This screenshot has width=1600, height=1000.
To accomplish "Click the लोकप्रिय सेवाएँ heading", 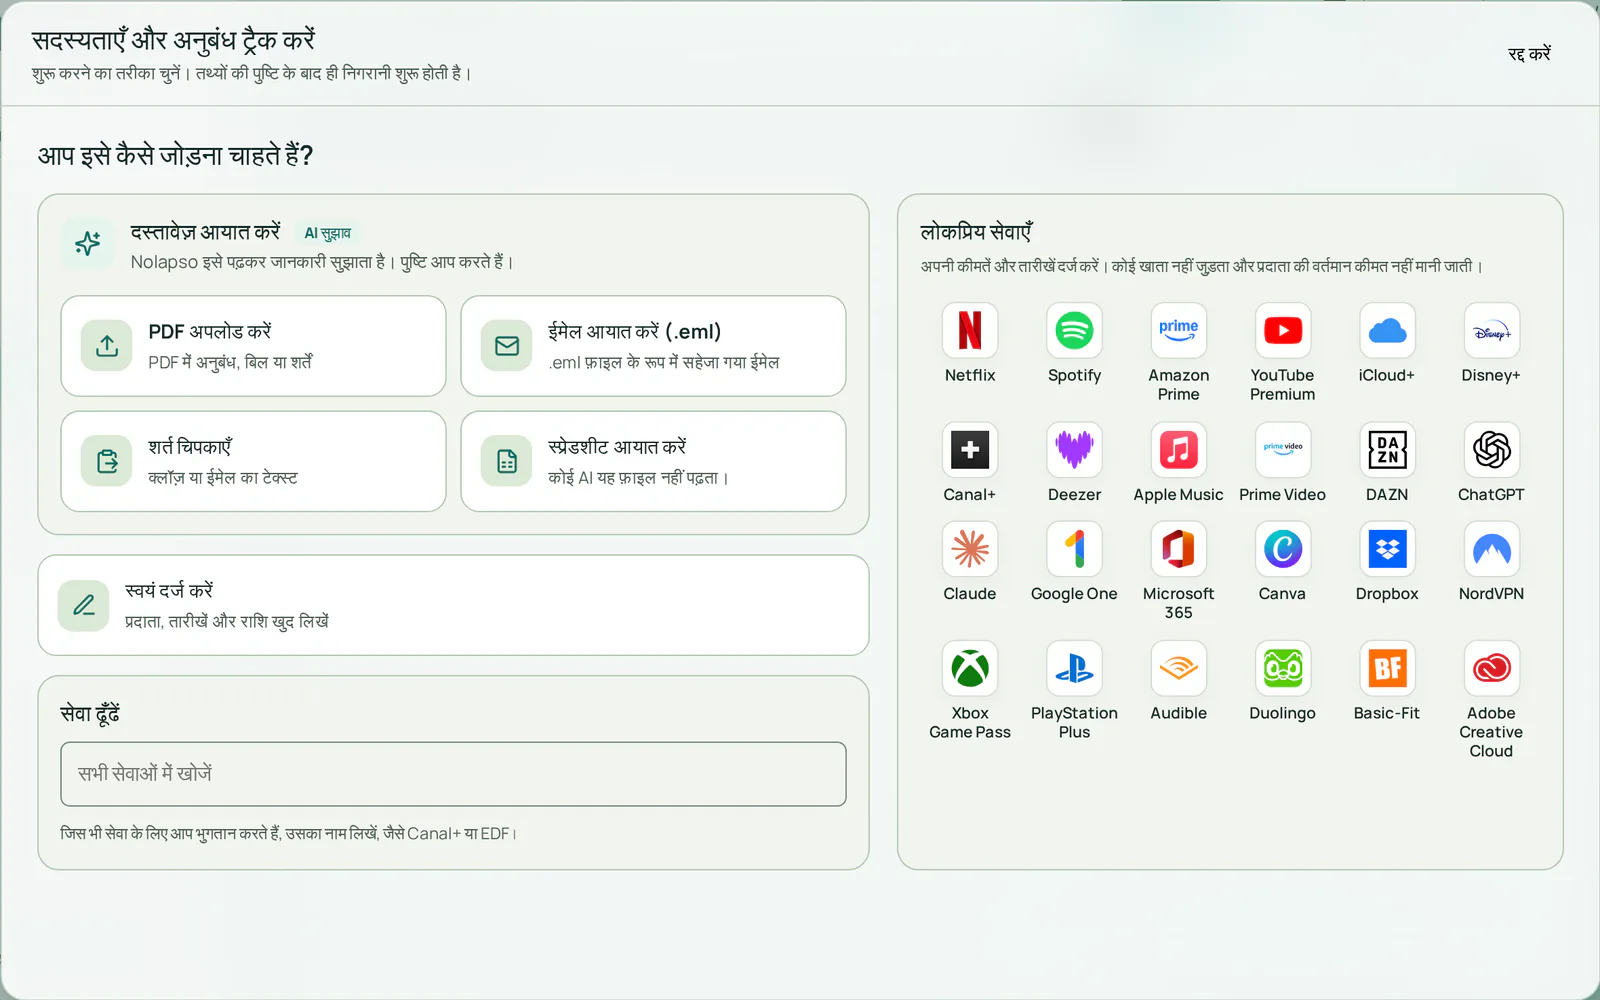I will (976, 232).
